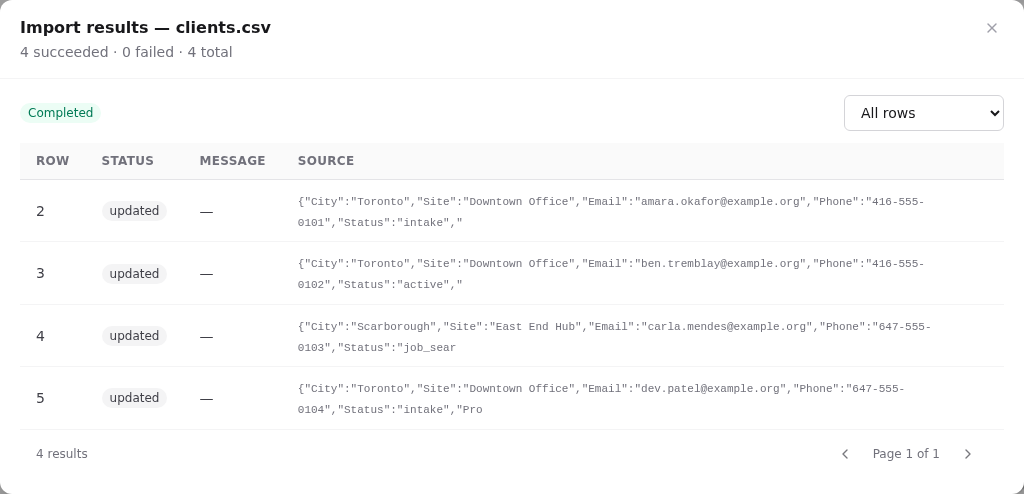Select the updated badge in row 5
Screen dimensions: 1024x494
pos(135,398)
